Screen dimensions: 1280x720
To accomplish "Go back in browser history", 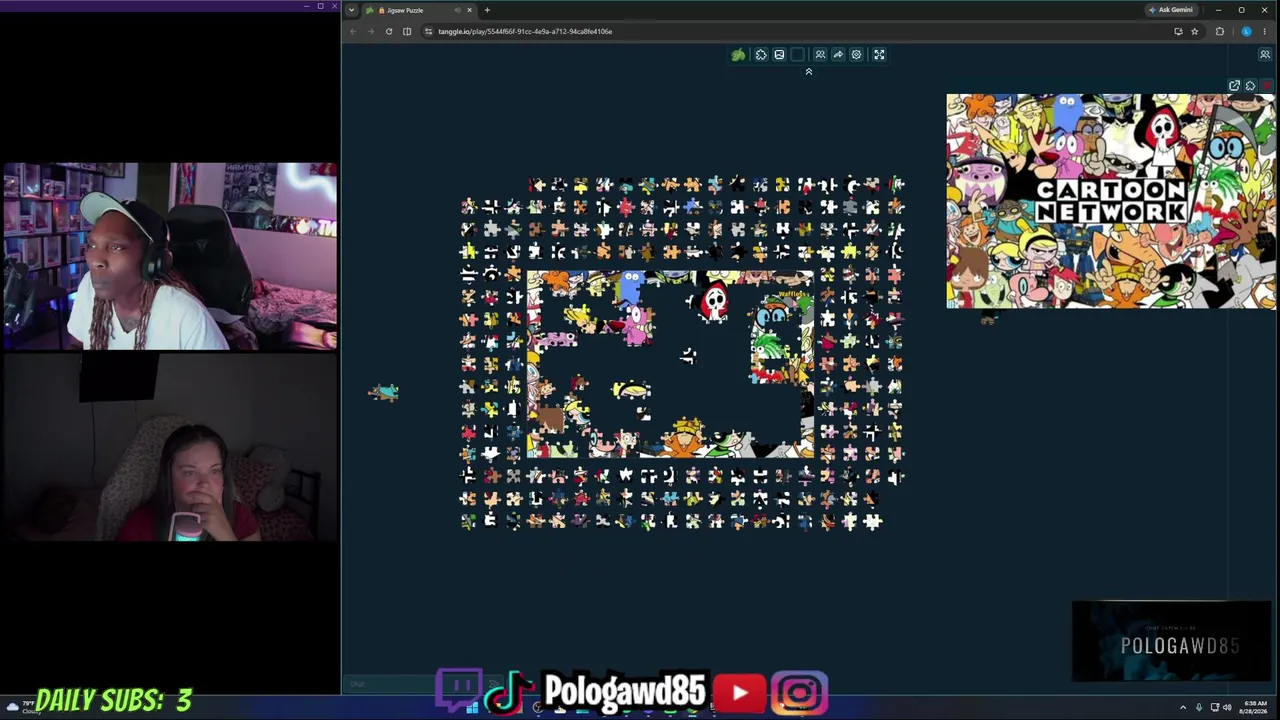I will tap(353, 31).
